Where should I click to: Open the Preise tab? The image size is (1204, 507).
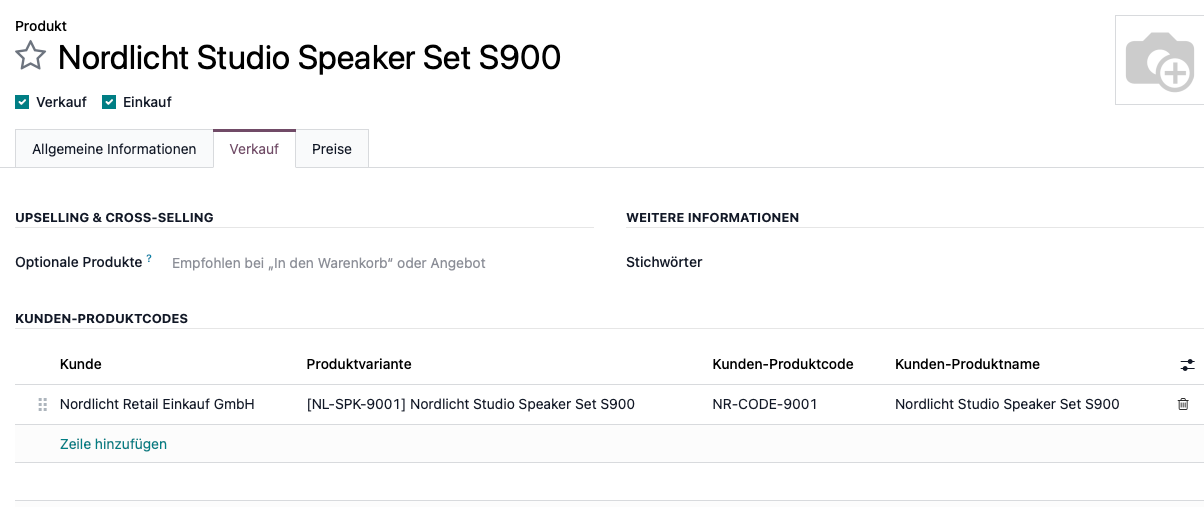[x=332, y=149]
